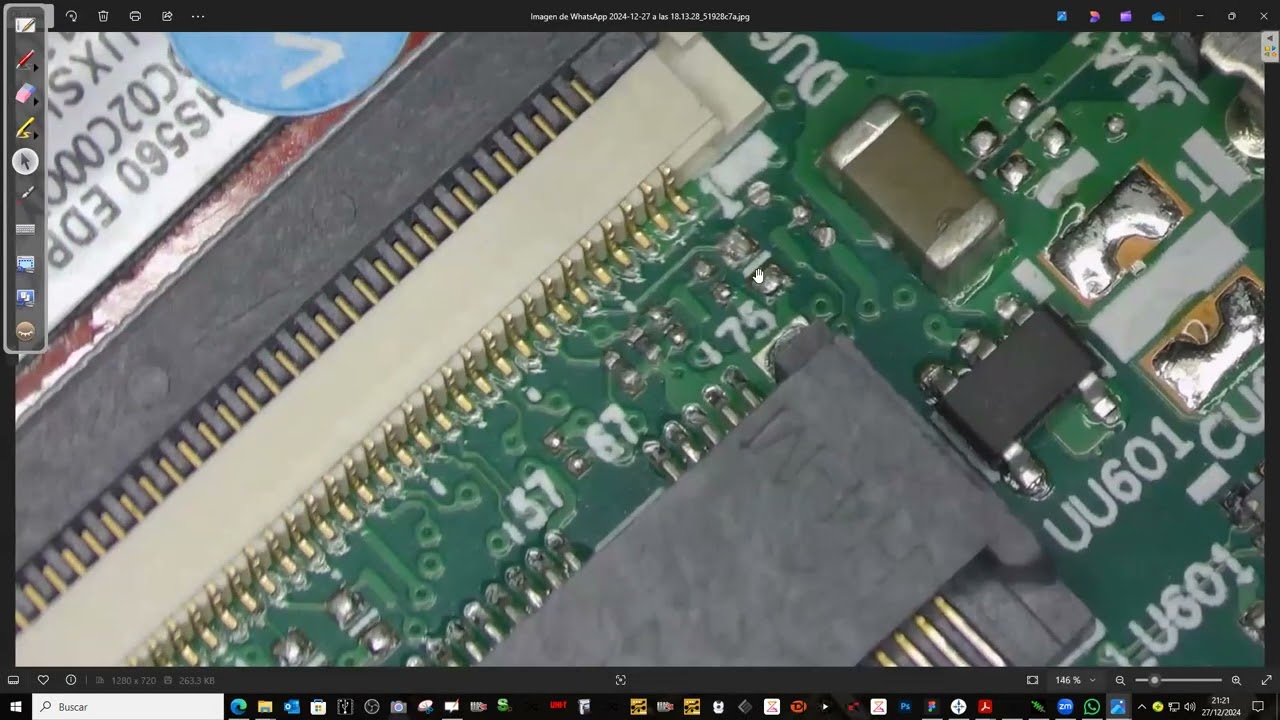Open the volume control in system tray
The height and width of the screenshot is (720, 1280).
(1190, 706)
